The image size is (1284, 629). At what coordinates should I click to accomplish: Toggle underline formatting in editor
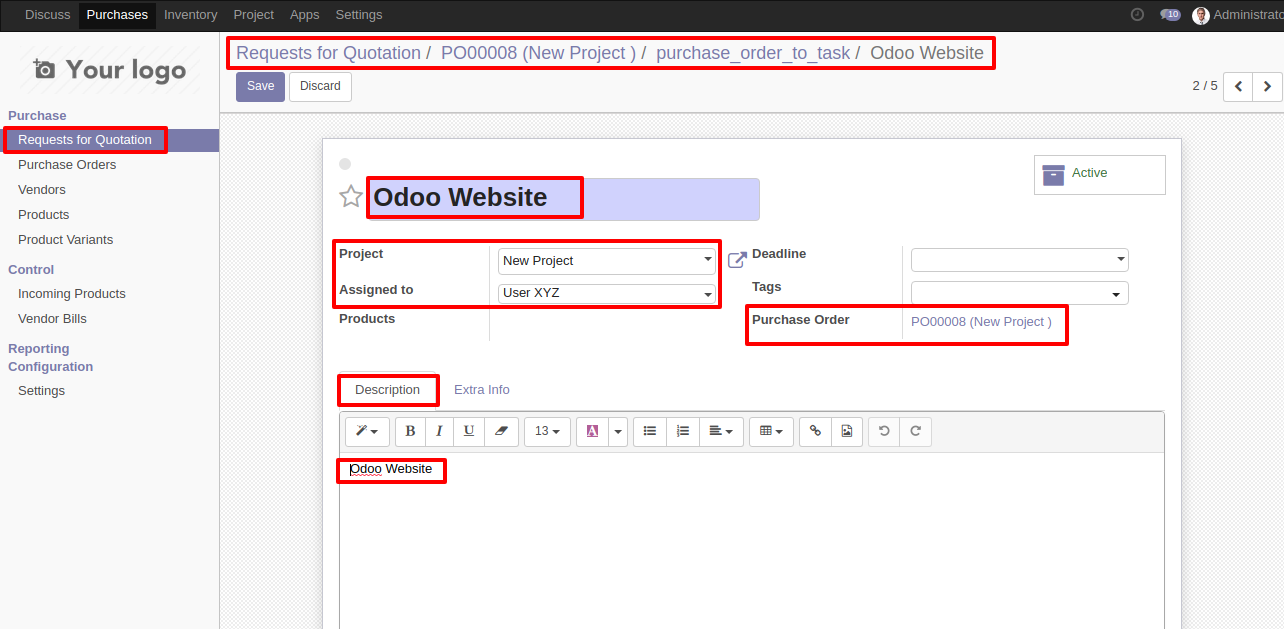pyautogui.click(x=469, y=431)
